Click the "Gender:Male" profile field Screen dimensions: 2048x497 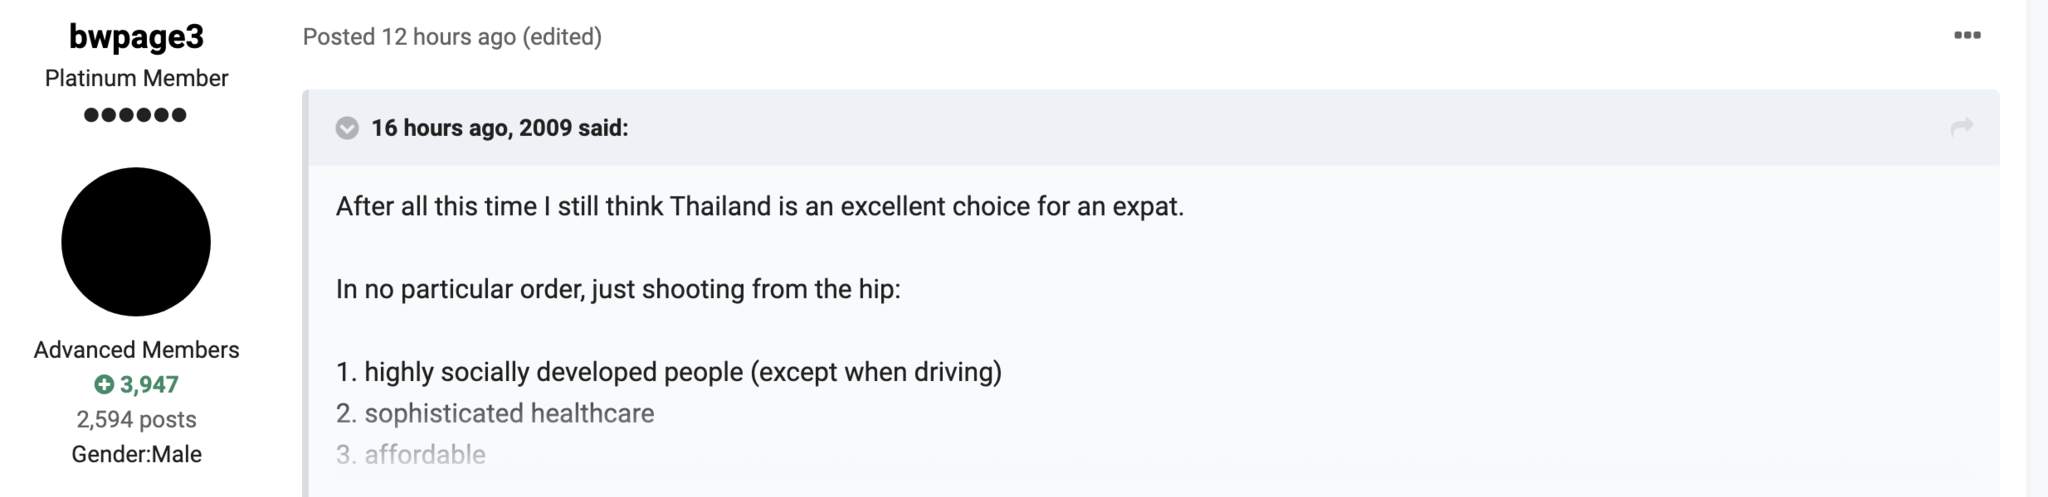[136, 454]
